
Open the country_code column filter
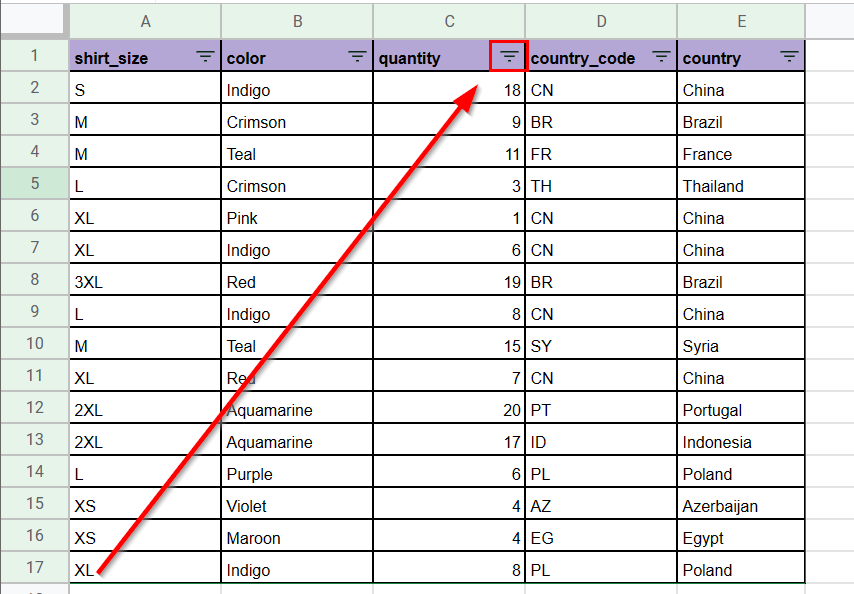pyautogui.click(x=661, y=56)
